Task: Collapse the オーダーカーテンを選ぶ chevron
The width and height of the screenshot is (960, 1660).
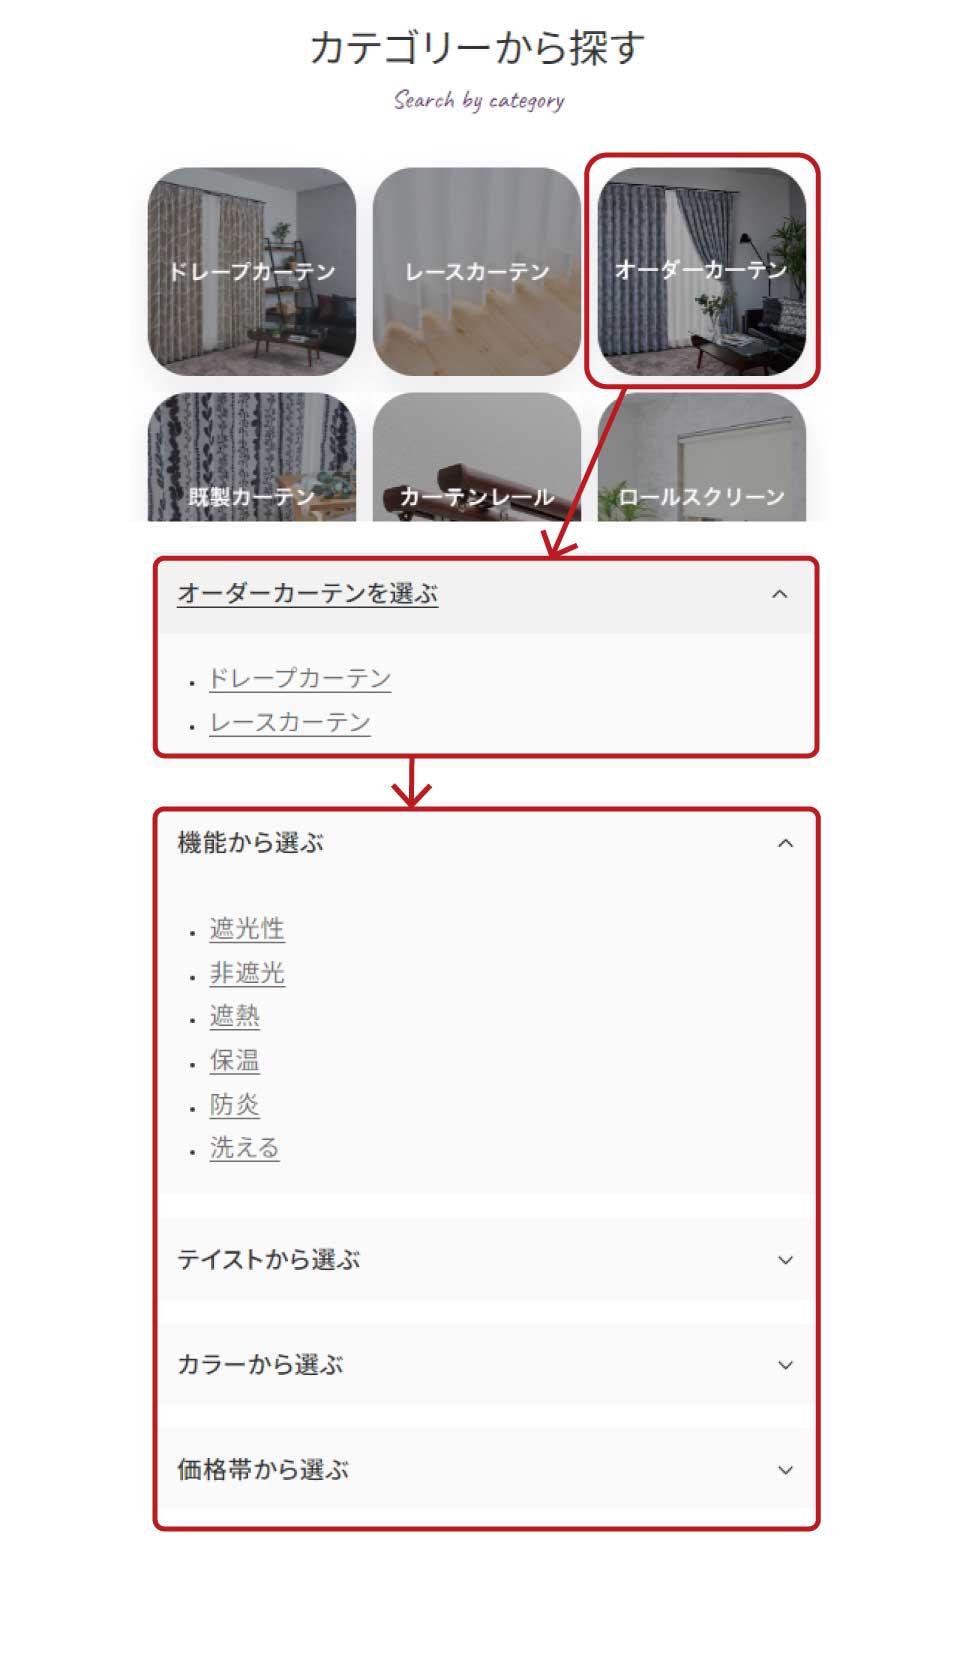Action: pos(780,594)
